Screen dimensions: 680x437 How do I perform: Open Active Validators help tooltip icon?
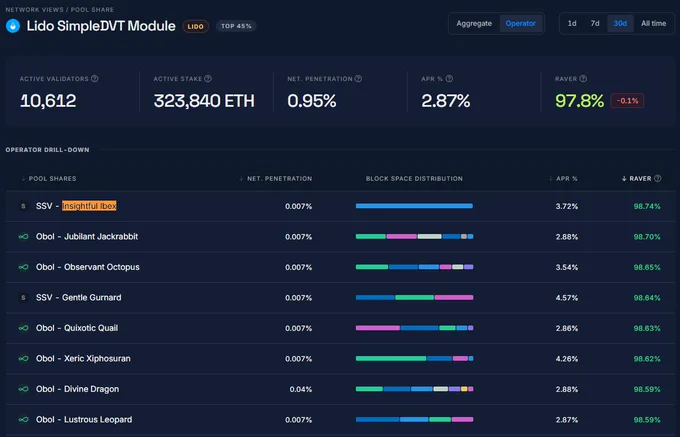pos(95,78)
